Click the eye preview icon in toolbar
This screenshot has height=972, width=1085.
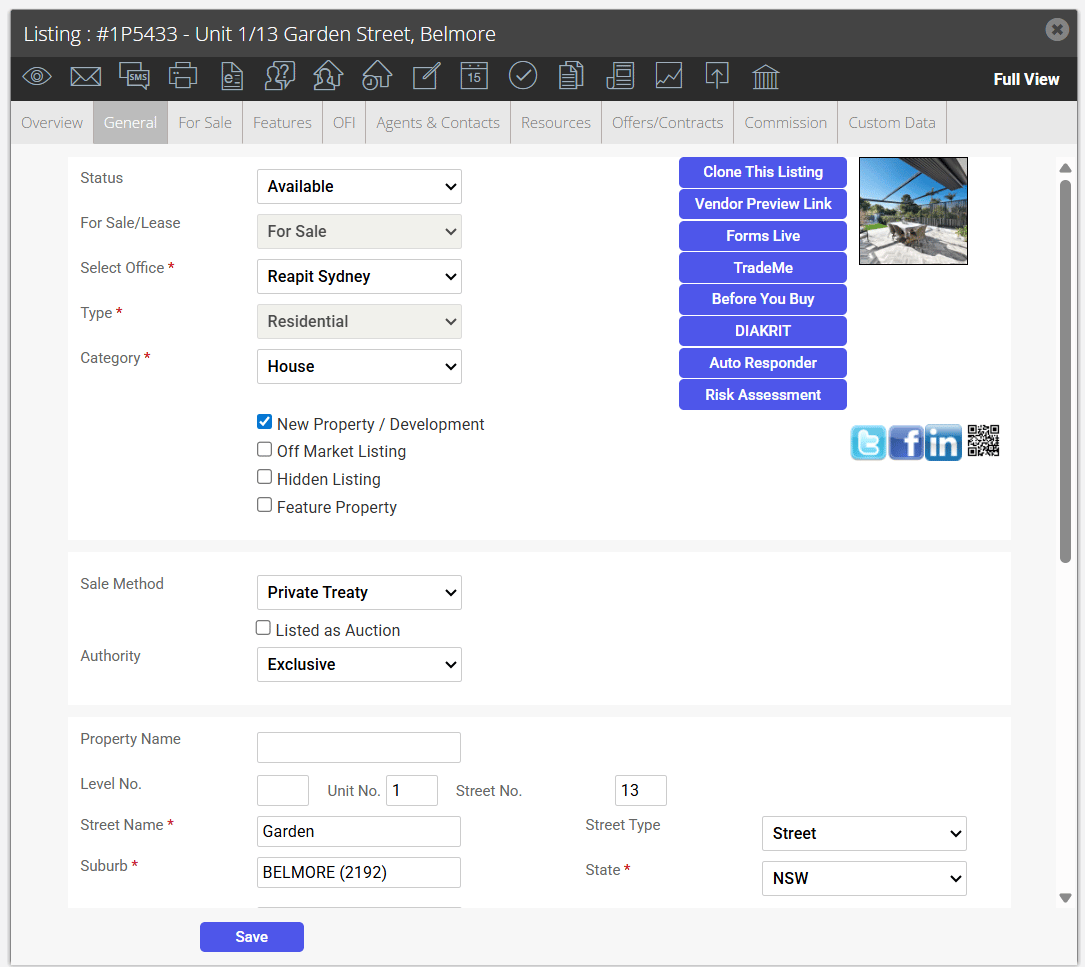click(x=37, y=77)
